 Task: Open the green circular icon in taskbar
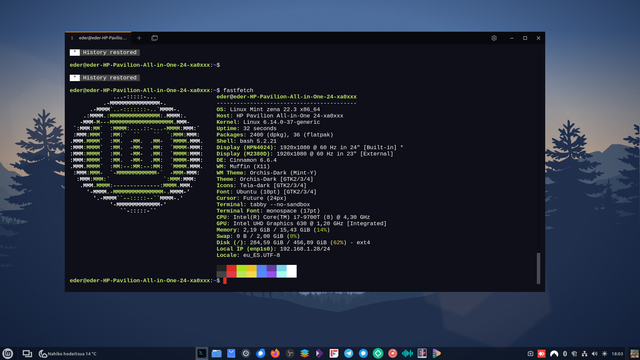378,353
